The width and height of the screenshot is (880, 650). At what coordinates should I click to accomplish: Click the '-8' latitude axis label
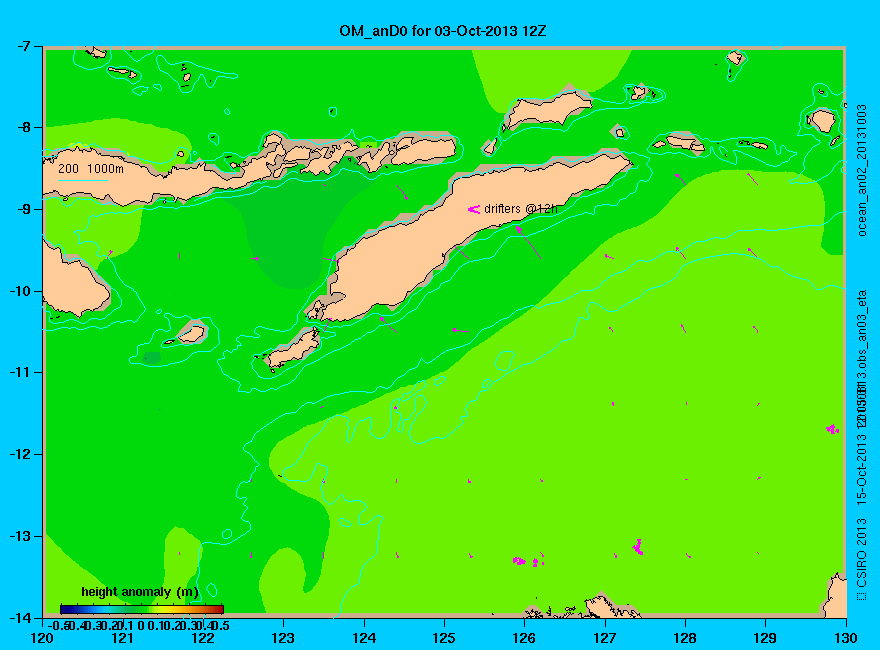coord(22,127)
